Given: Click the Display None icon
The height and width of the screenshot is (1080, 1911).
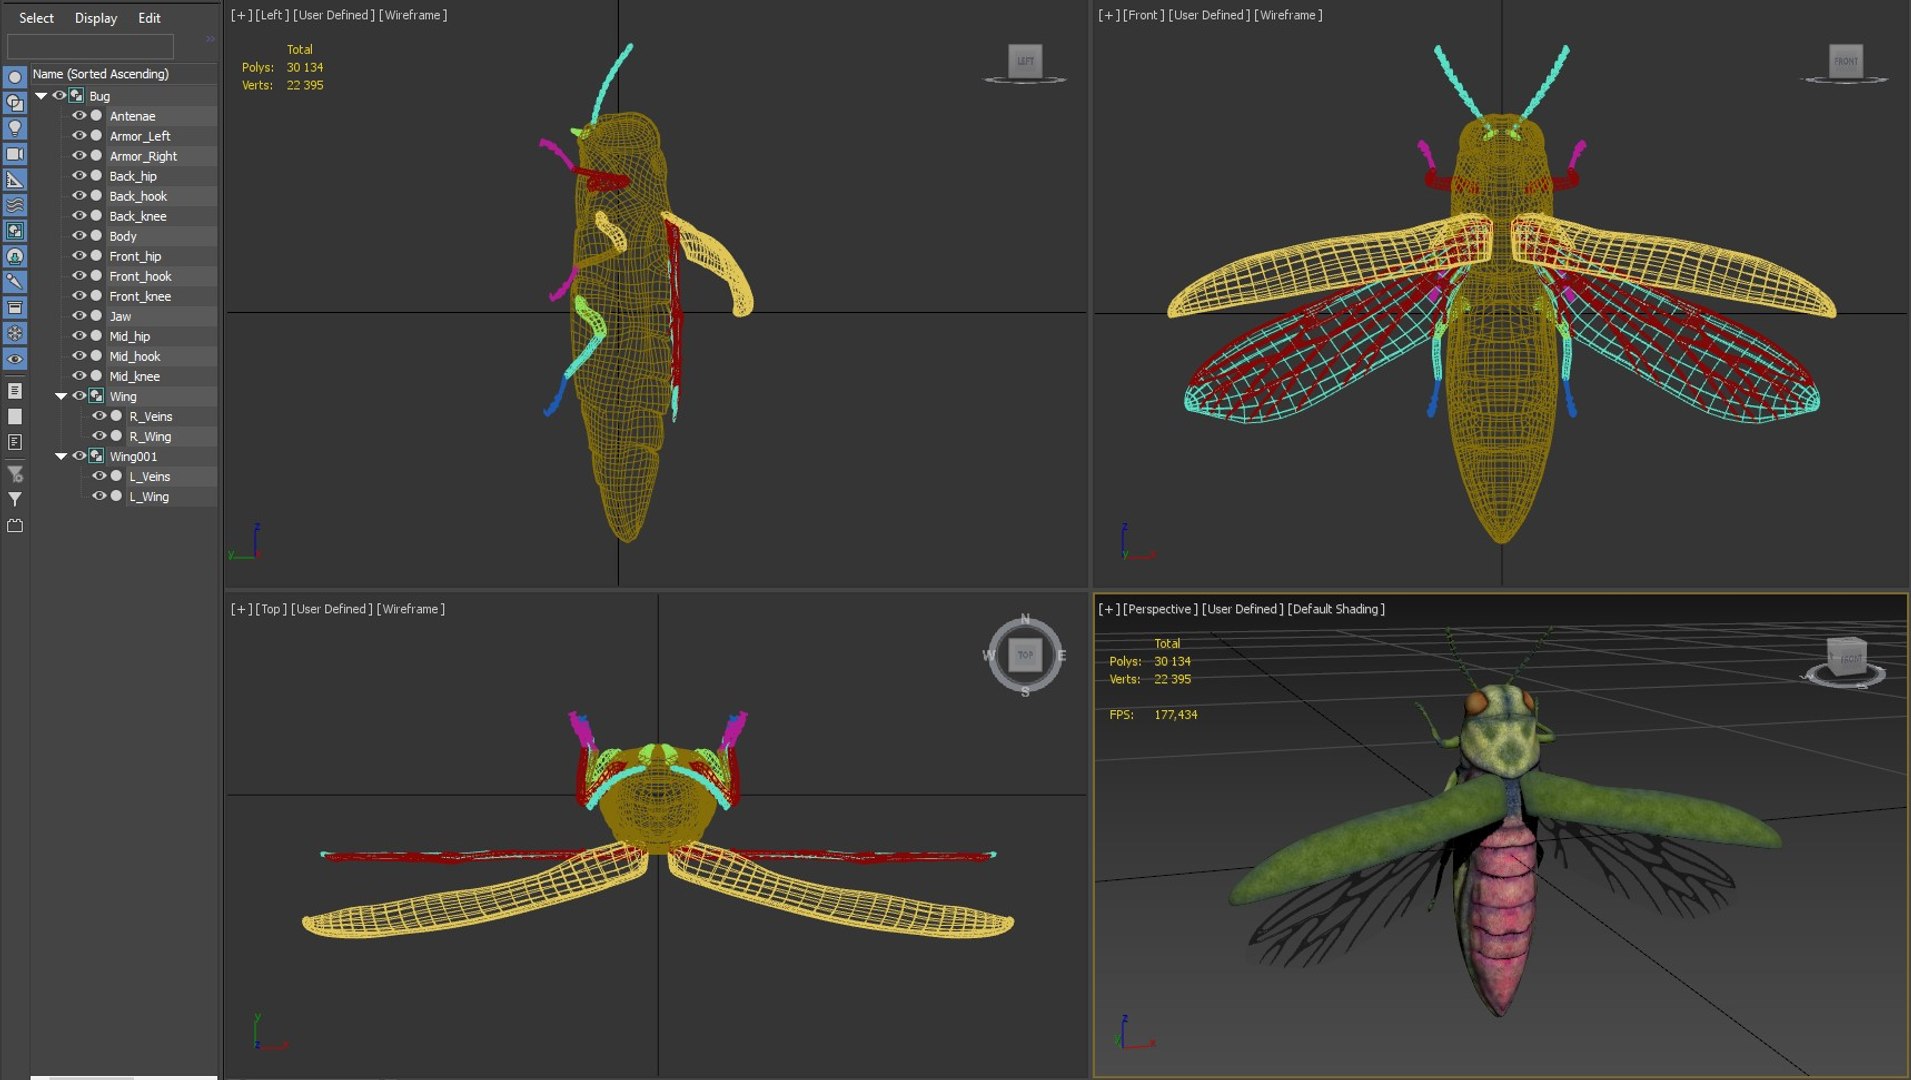Looking at the screenshot, I should coord(15,416).
